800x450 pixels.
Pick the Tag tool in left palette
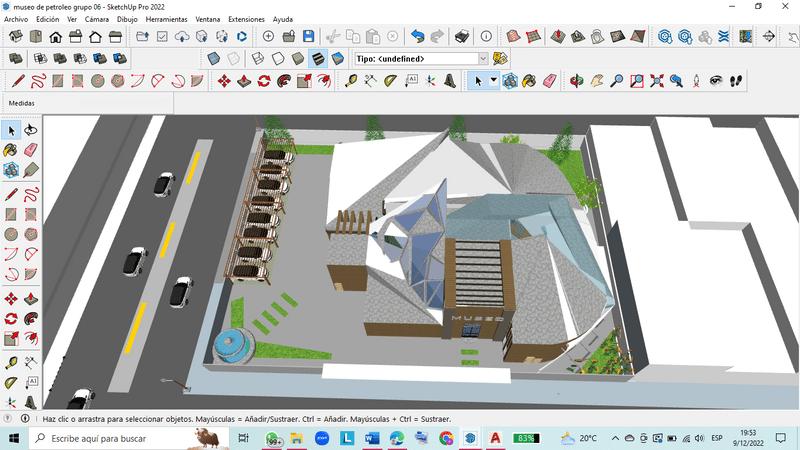coord(31,170)
